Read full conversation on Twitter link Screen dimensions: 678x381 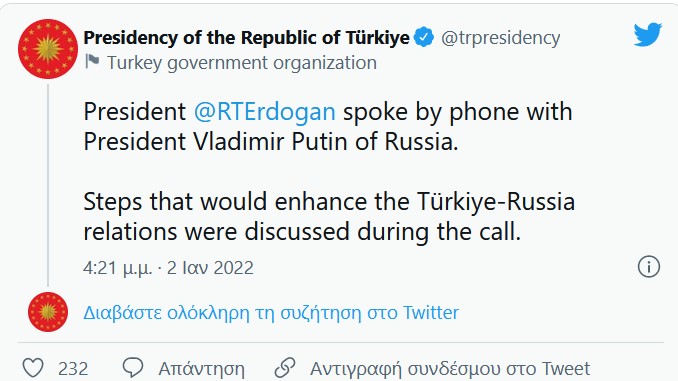coord(271,312)
